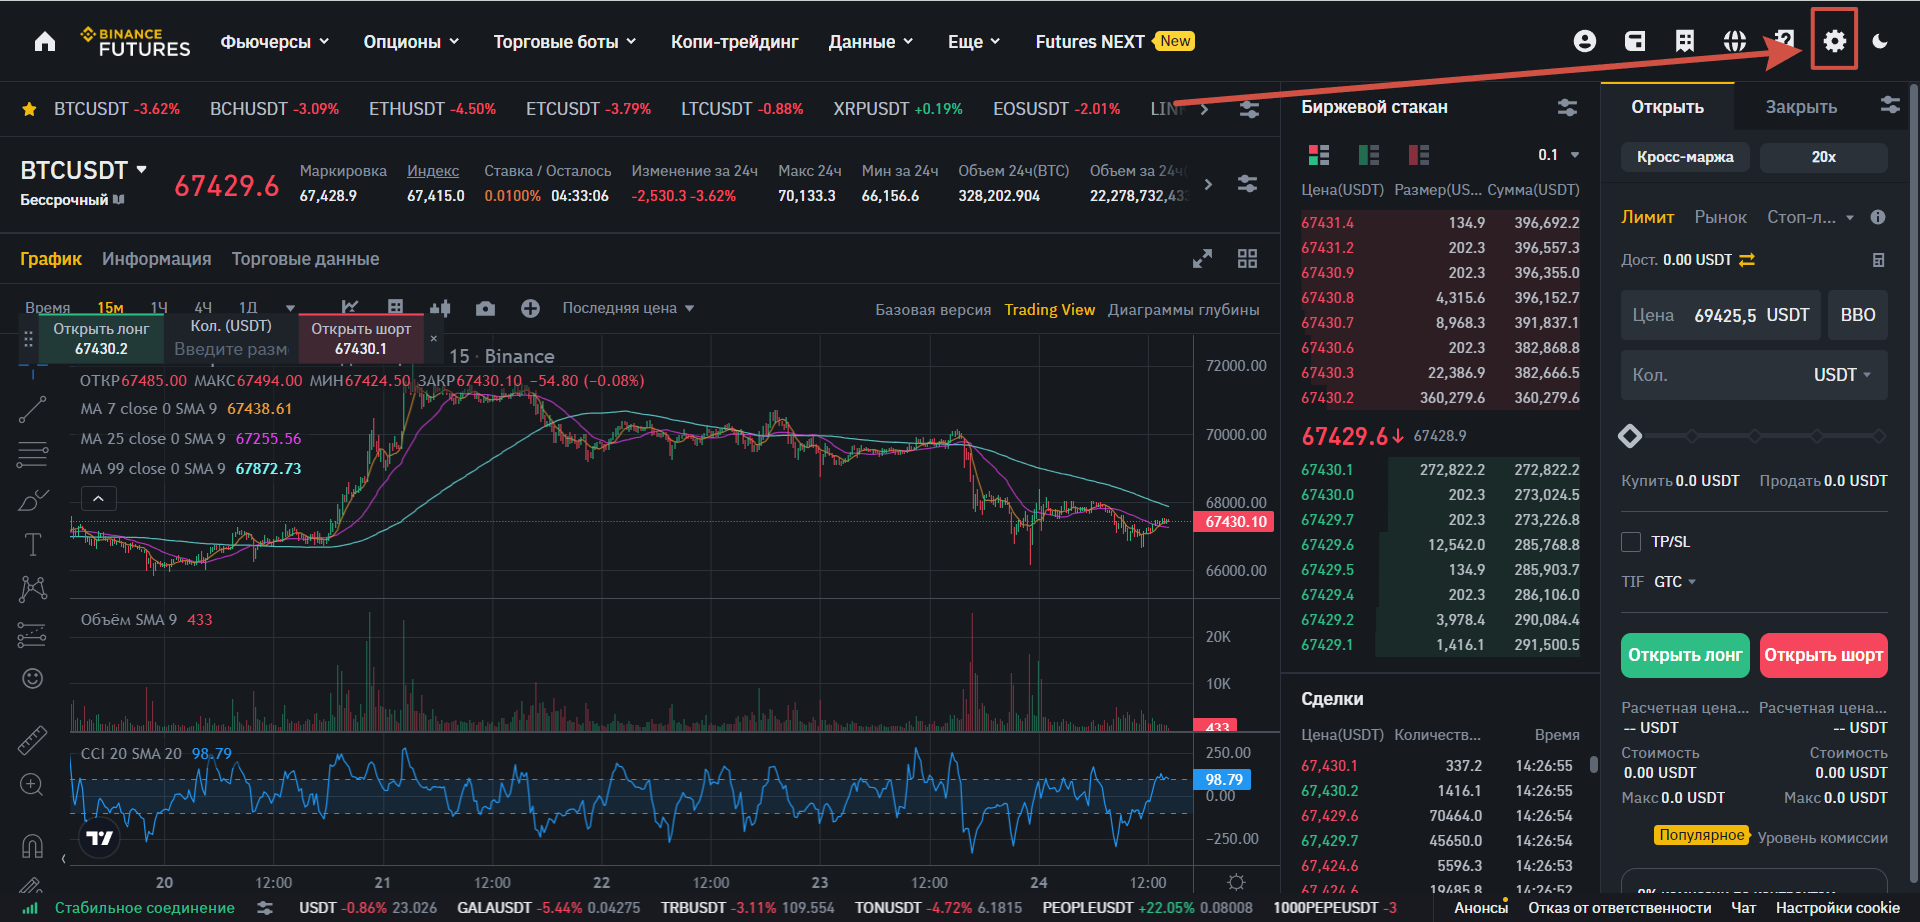Expand the BTCUSDT pair selector
The width and height of the screenshot is (1920, 922).
(84, 170)
